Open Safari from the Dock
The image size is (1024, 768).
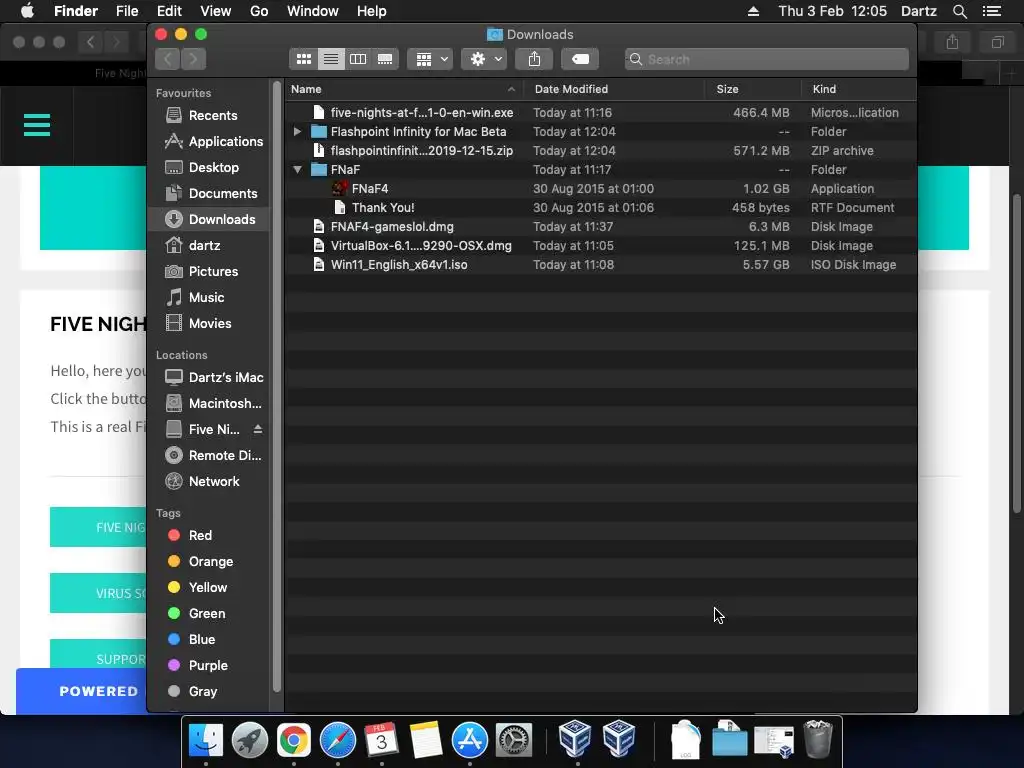click(x=338, y=741)
